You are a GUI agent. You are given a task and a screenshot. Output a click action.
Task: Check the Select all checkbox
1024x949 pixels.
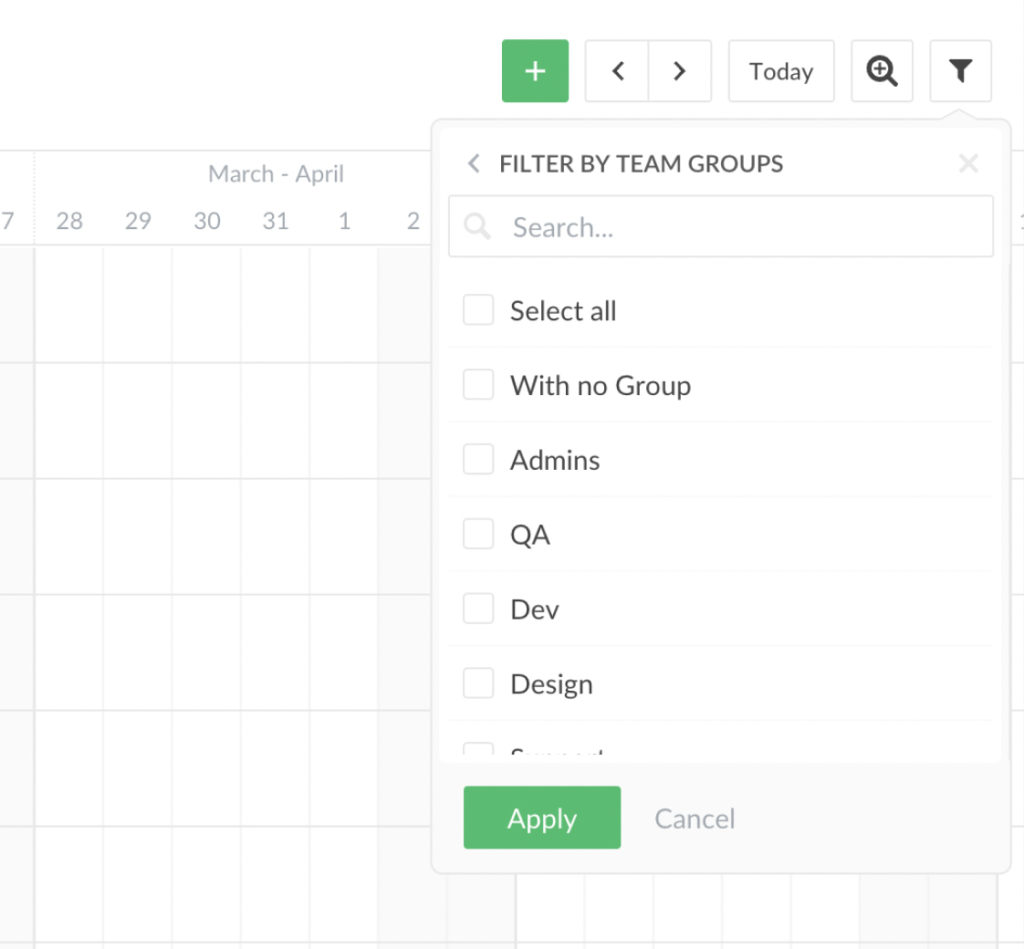pyautogui.click(x=478, y=310)
